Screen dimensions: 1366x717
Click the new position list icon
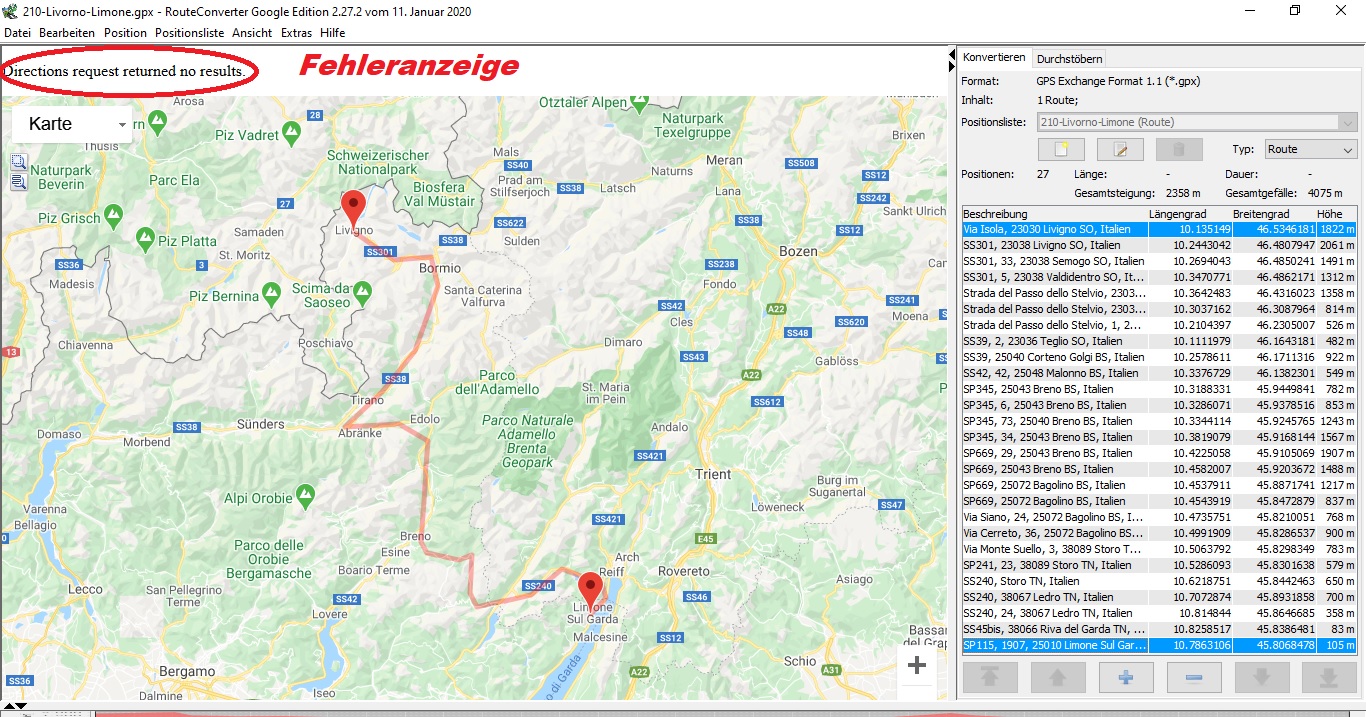point(1061,150)
